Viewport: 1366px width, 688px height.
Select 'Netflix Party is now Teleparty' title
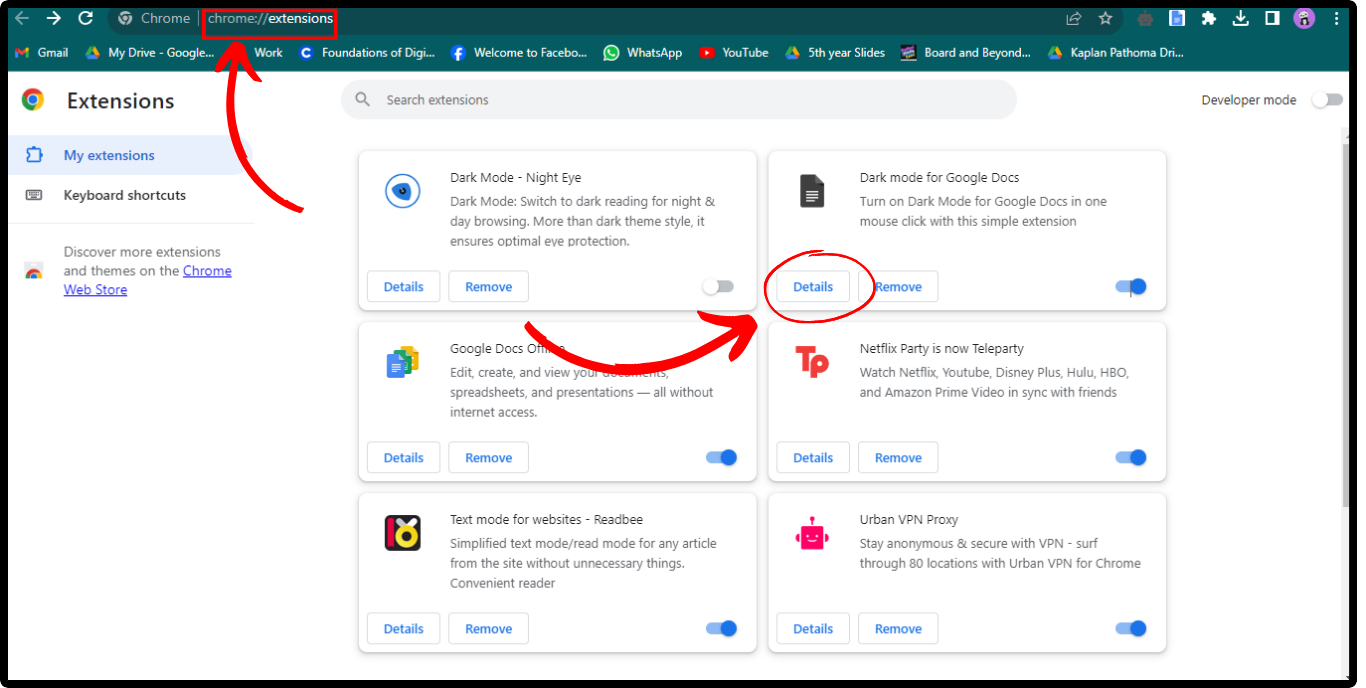coord(942,349)
